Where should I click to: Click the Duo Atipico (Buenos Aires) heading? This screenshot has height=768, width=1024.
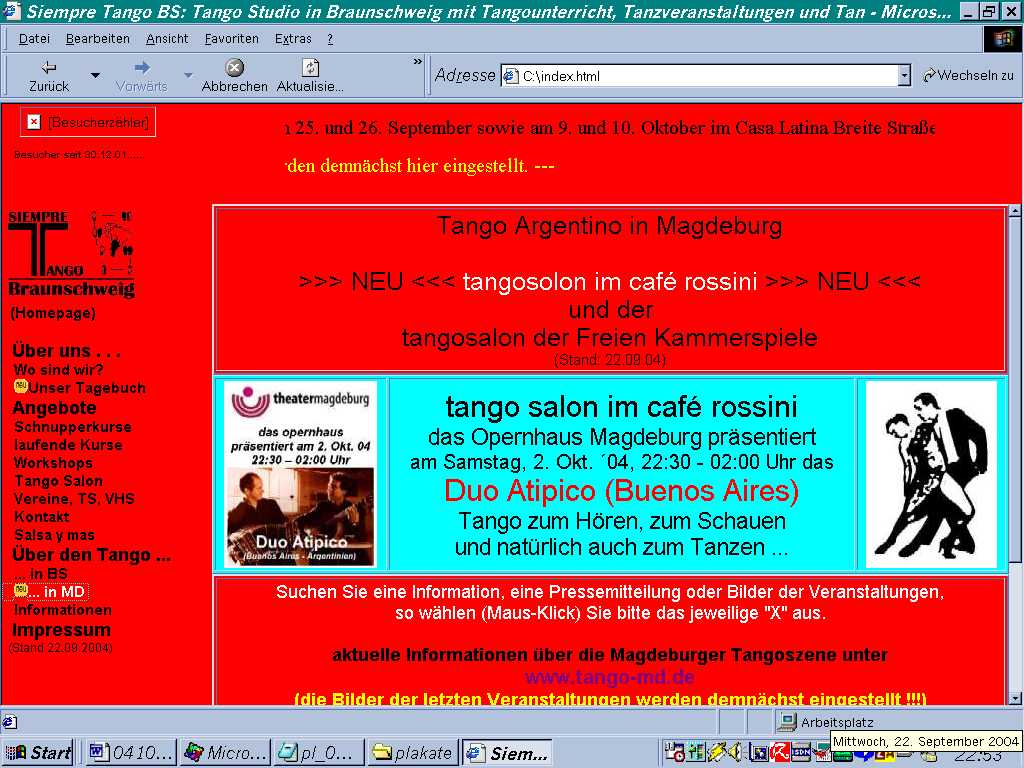point(621,491)
